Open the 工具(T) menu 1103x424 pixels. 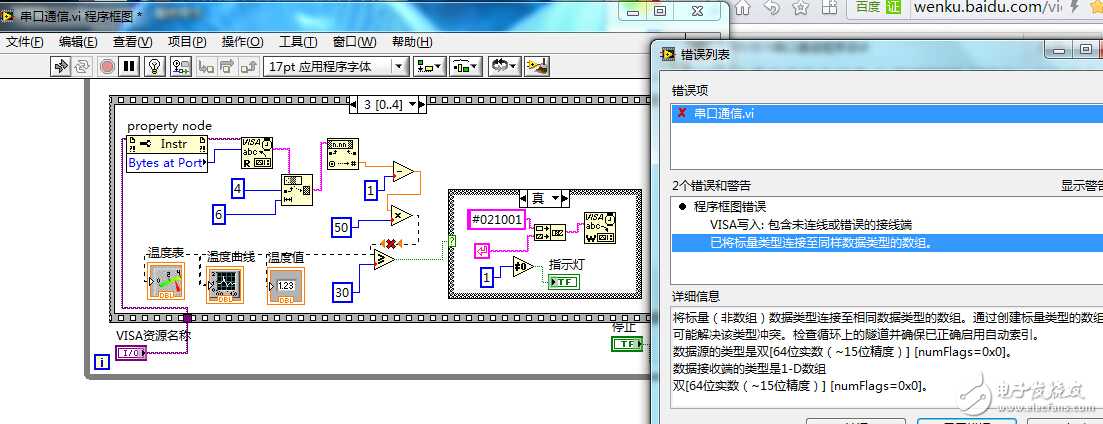[298, 41]
